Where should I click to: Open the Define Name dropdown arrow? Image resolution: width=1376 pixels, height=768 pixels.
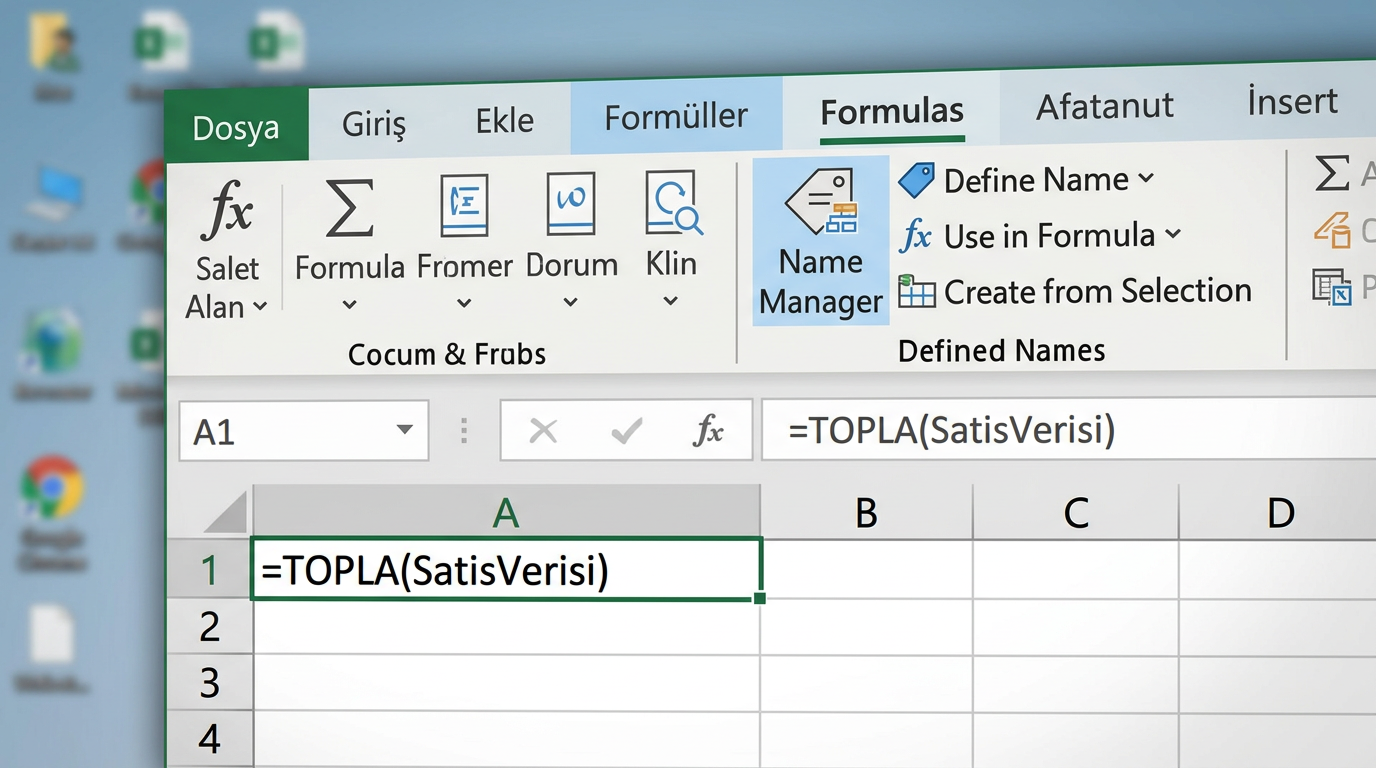pos(1146,179)
